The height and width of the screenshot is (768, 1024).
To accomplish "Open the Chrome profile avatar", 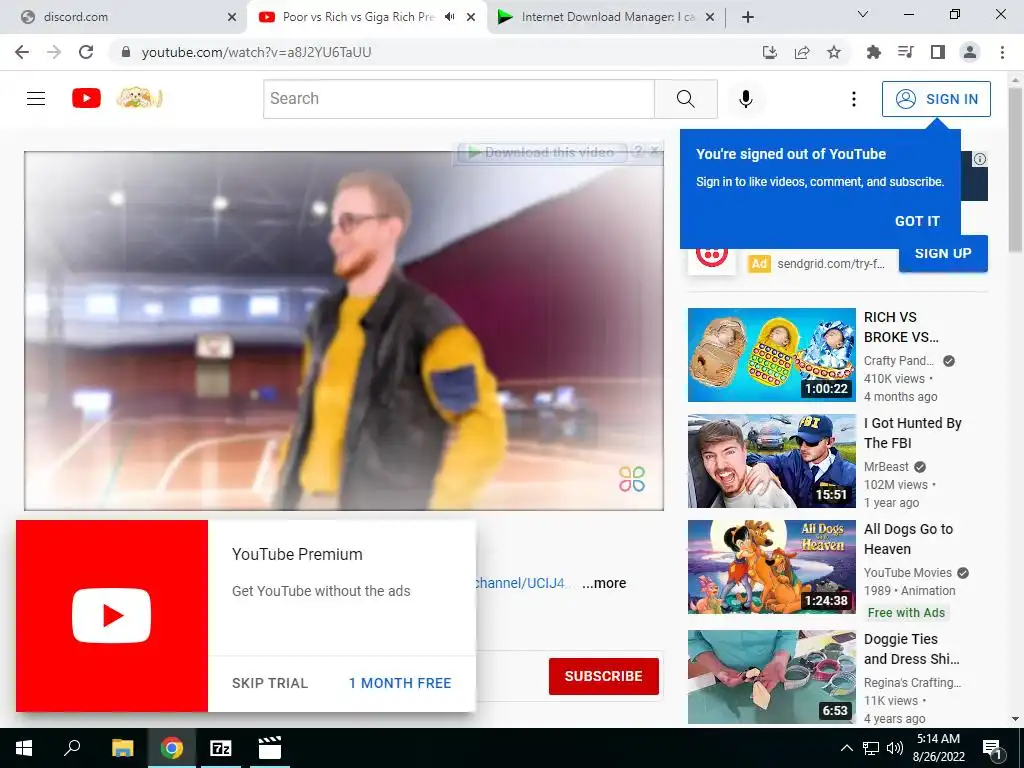I will [970, 52].
